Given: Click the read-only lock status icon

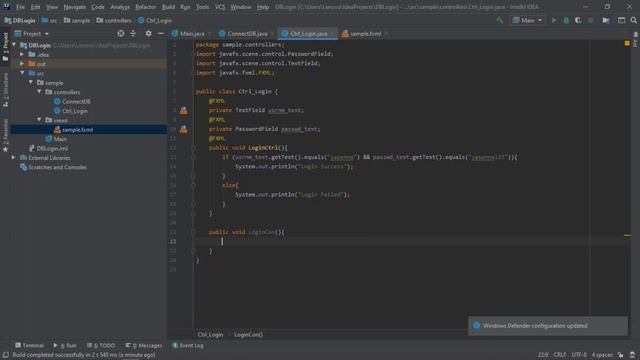Looking at the screenshot, I should pyautogui.click(x=620, y=355).
